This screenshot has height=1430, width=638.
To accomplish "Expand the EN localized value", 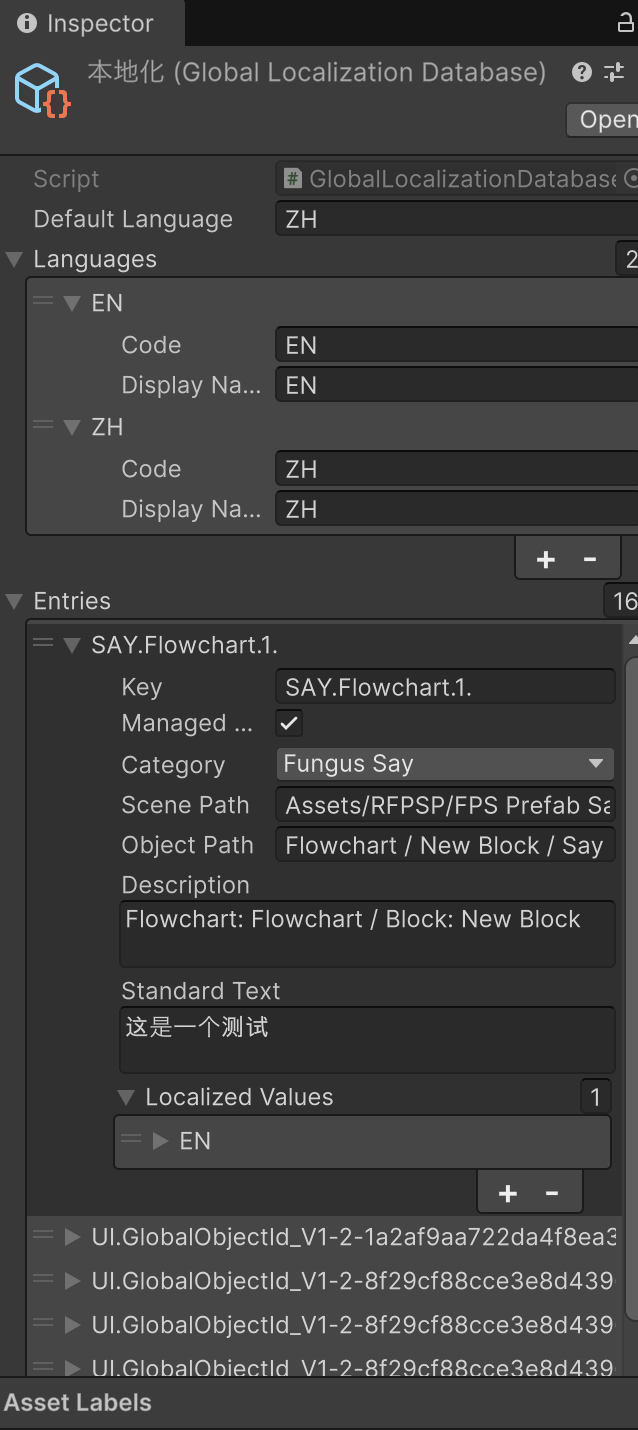I will pos(160,1141).
